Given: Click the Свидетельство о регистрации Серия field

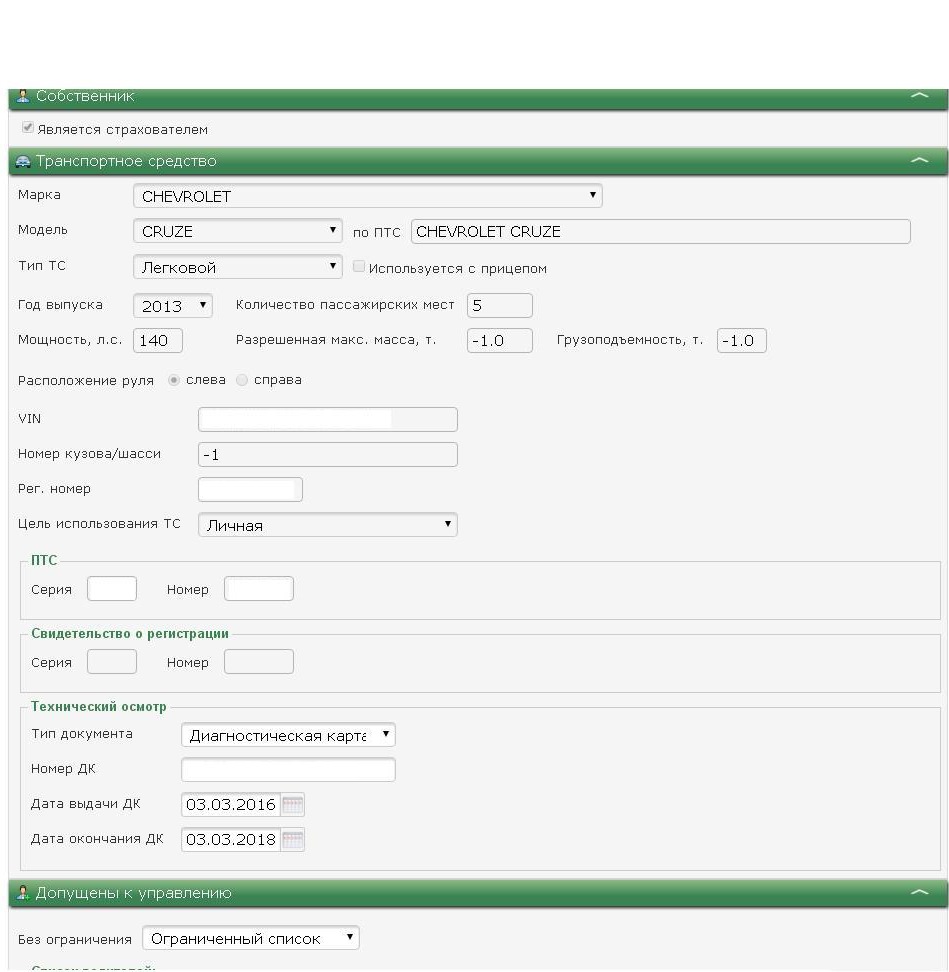Looking at the screenshot, I should click(112, 662).
